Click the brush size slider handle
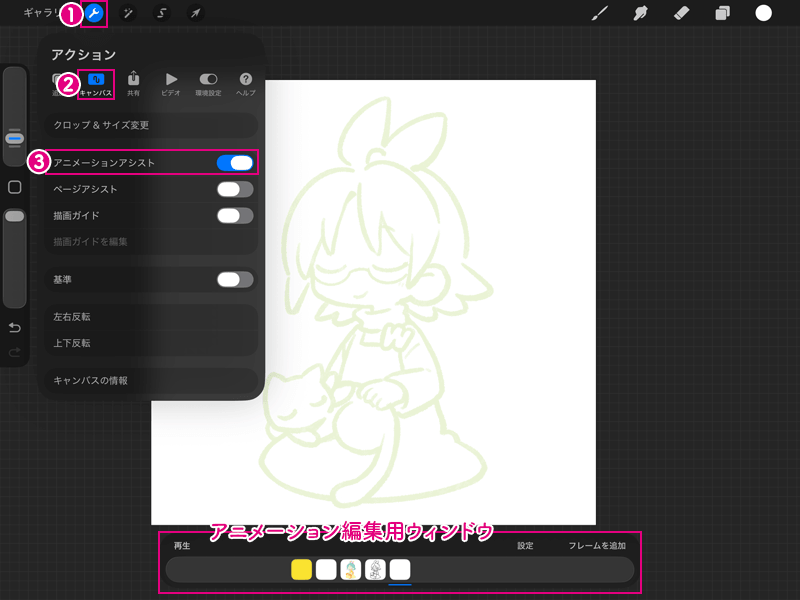Viewport: 800px width, 600px height. click(15, 138)
